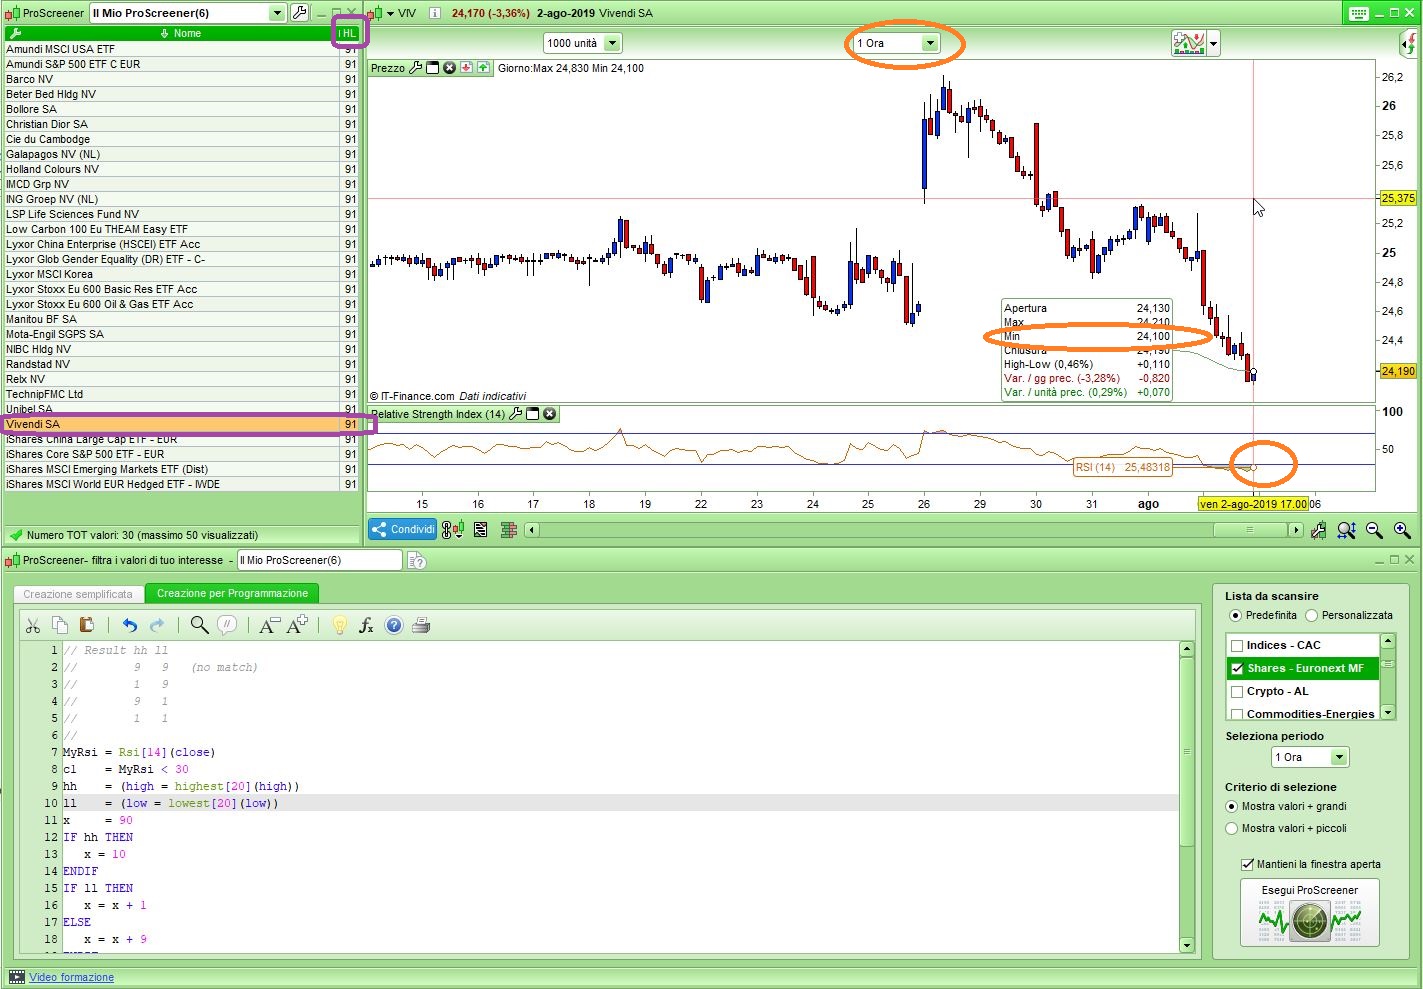Click the info icon beside VIV ticker
1423x989 pixels.
[435, 13]
